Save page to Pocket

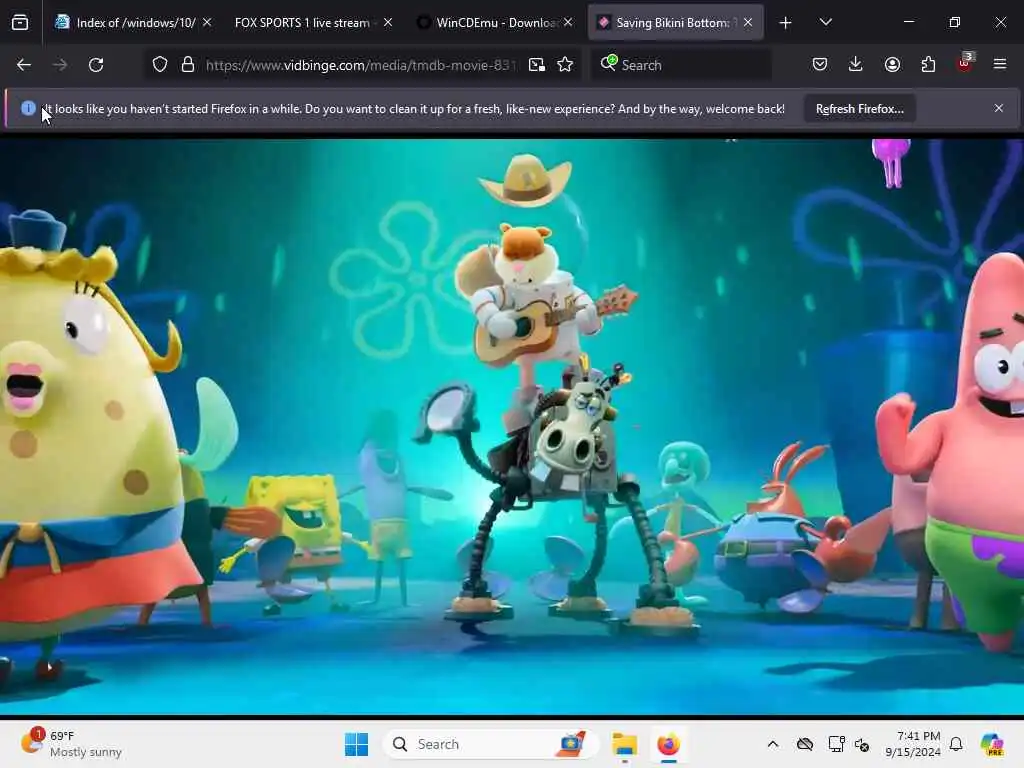pyautogui.click(x=820, y=65)
